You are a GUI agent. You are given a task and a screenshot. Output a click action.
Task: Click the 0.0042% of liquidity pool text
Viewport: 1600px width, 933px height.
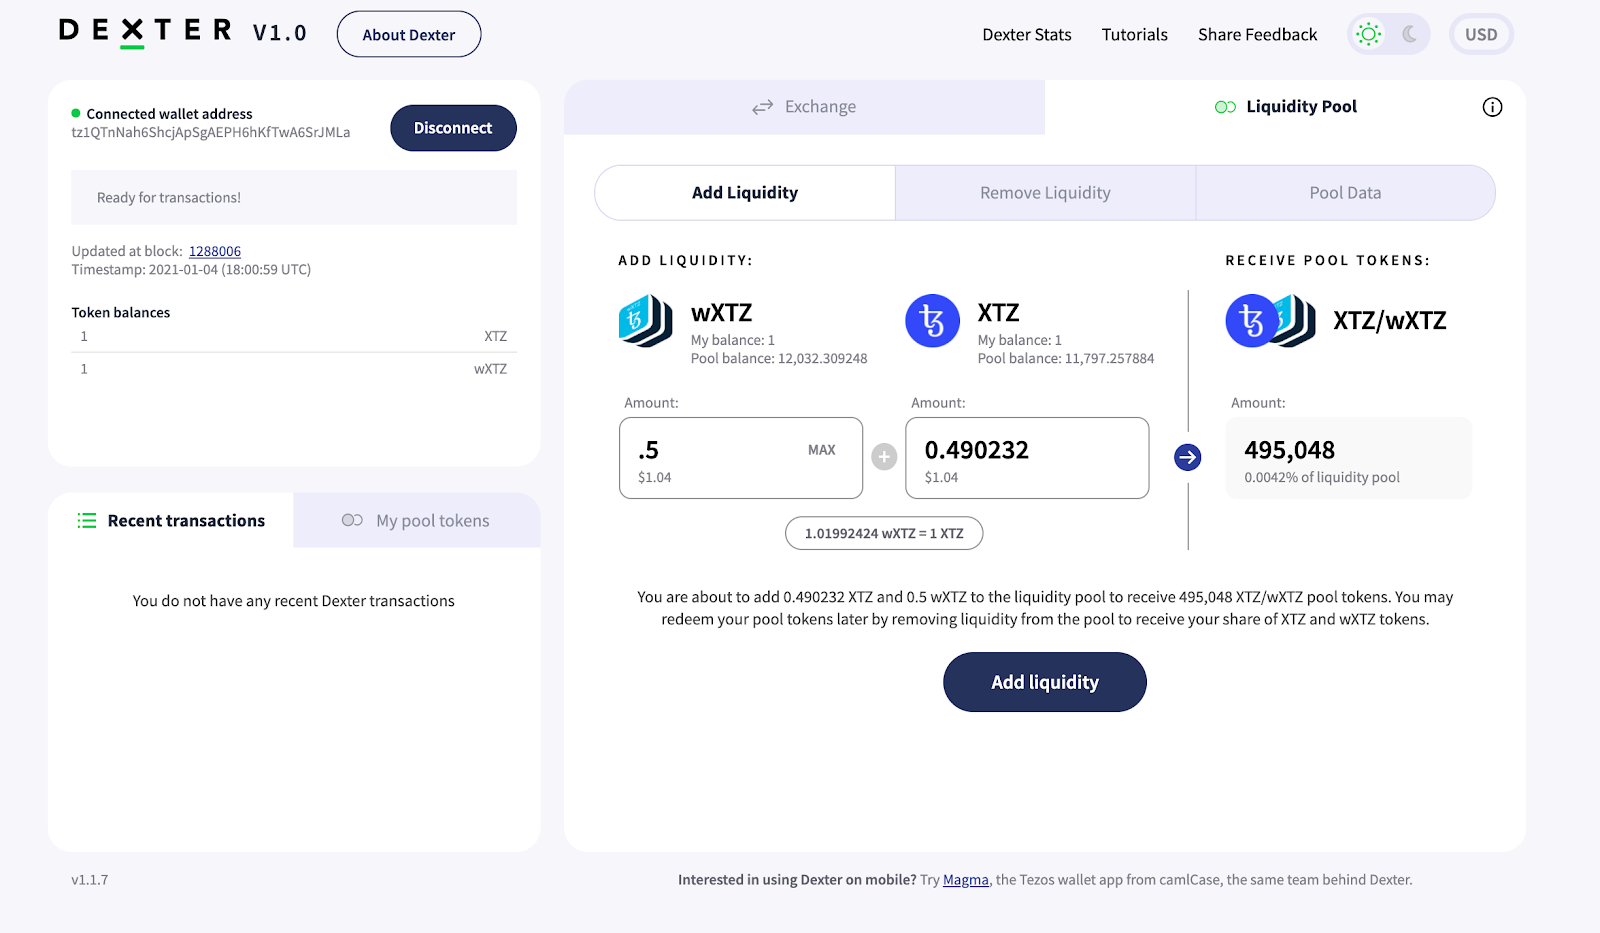(x=1322, y=477)
